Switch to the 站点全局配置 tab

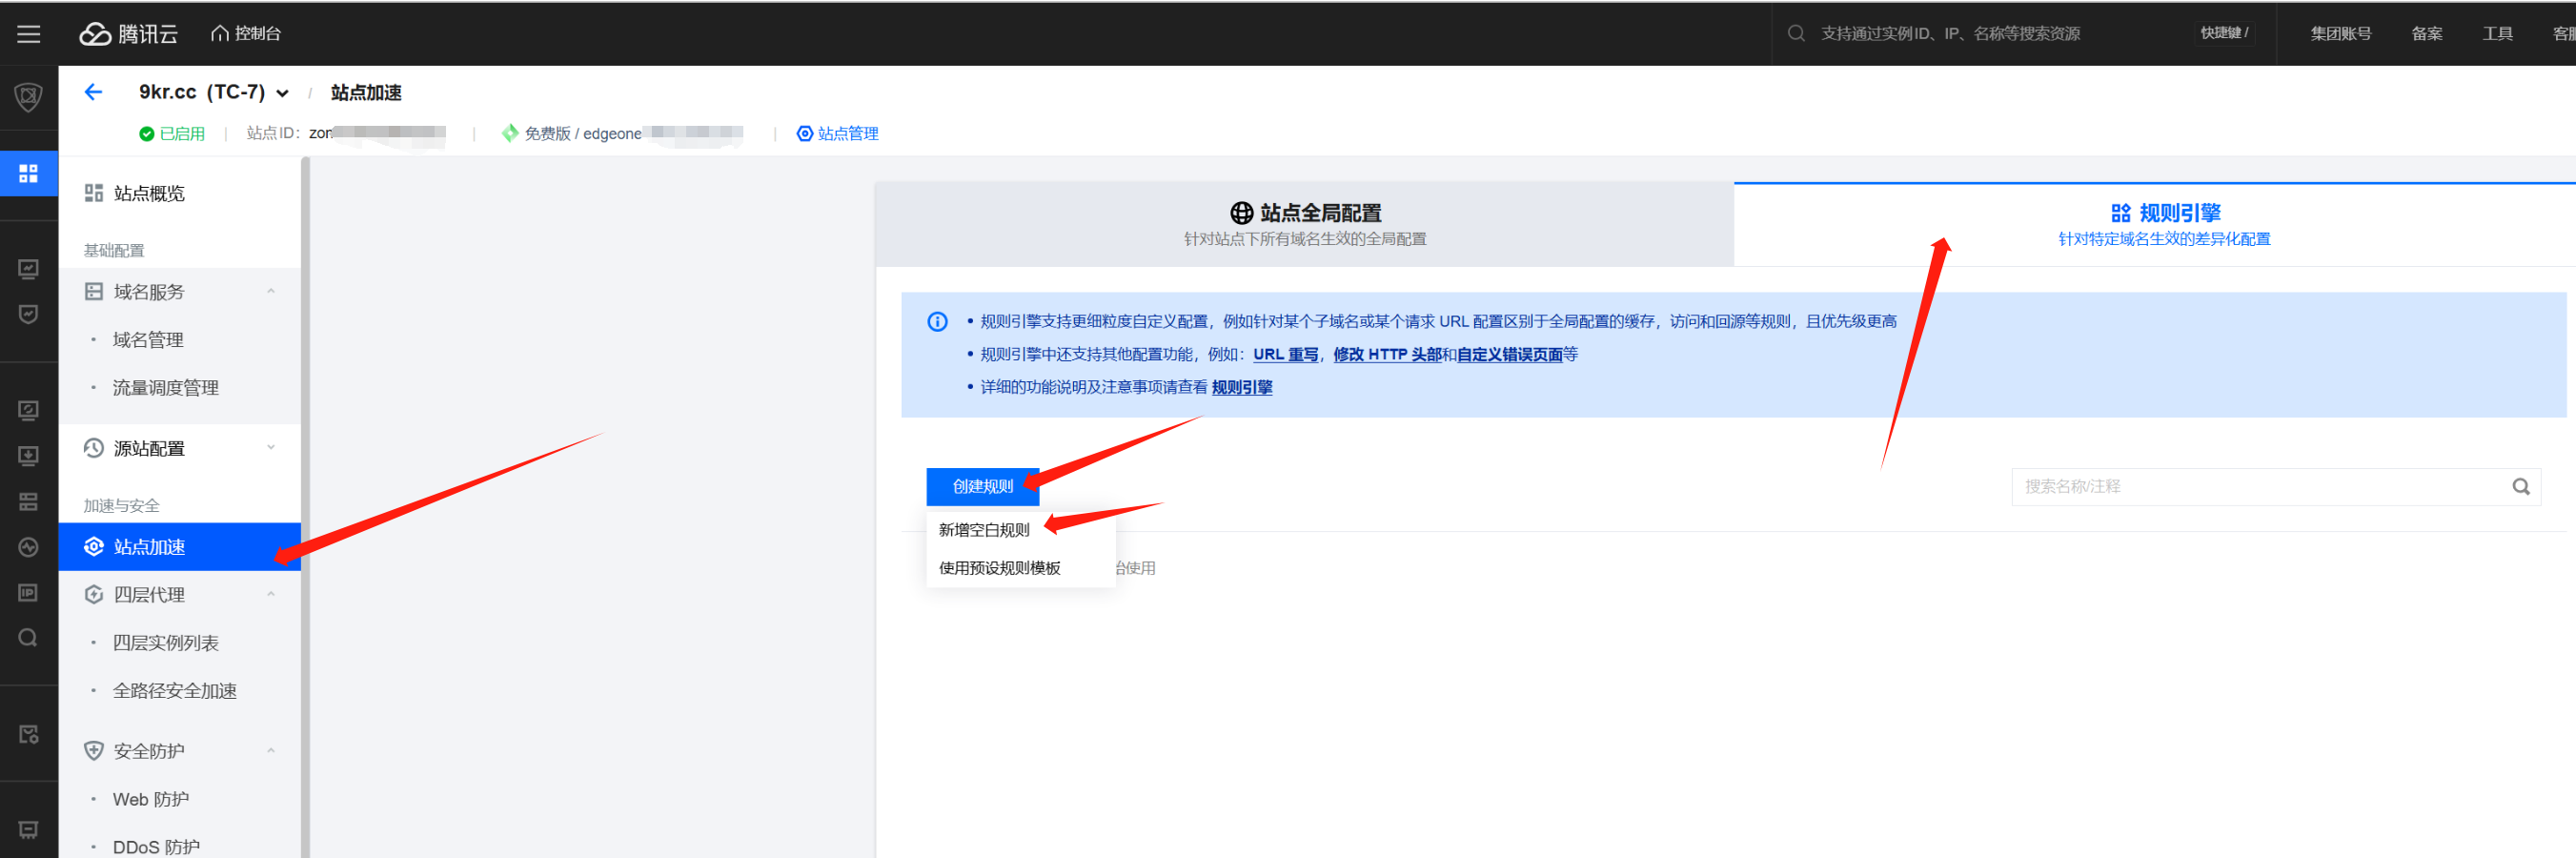click(1305, 224)
